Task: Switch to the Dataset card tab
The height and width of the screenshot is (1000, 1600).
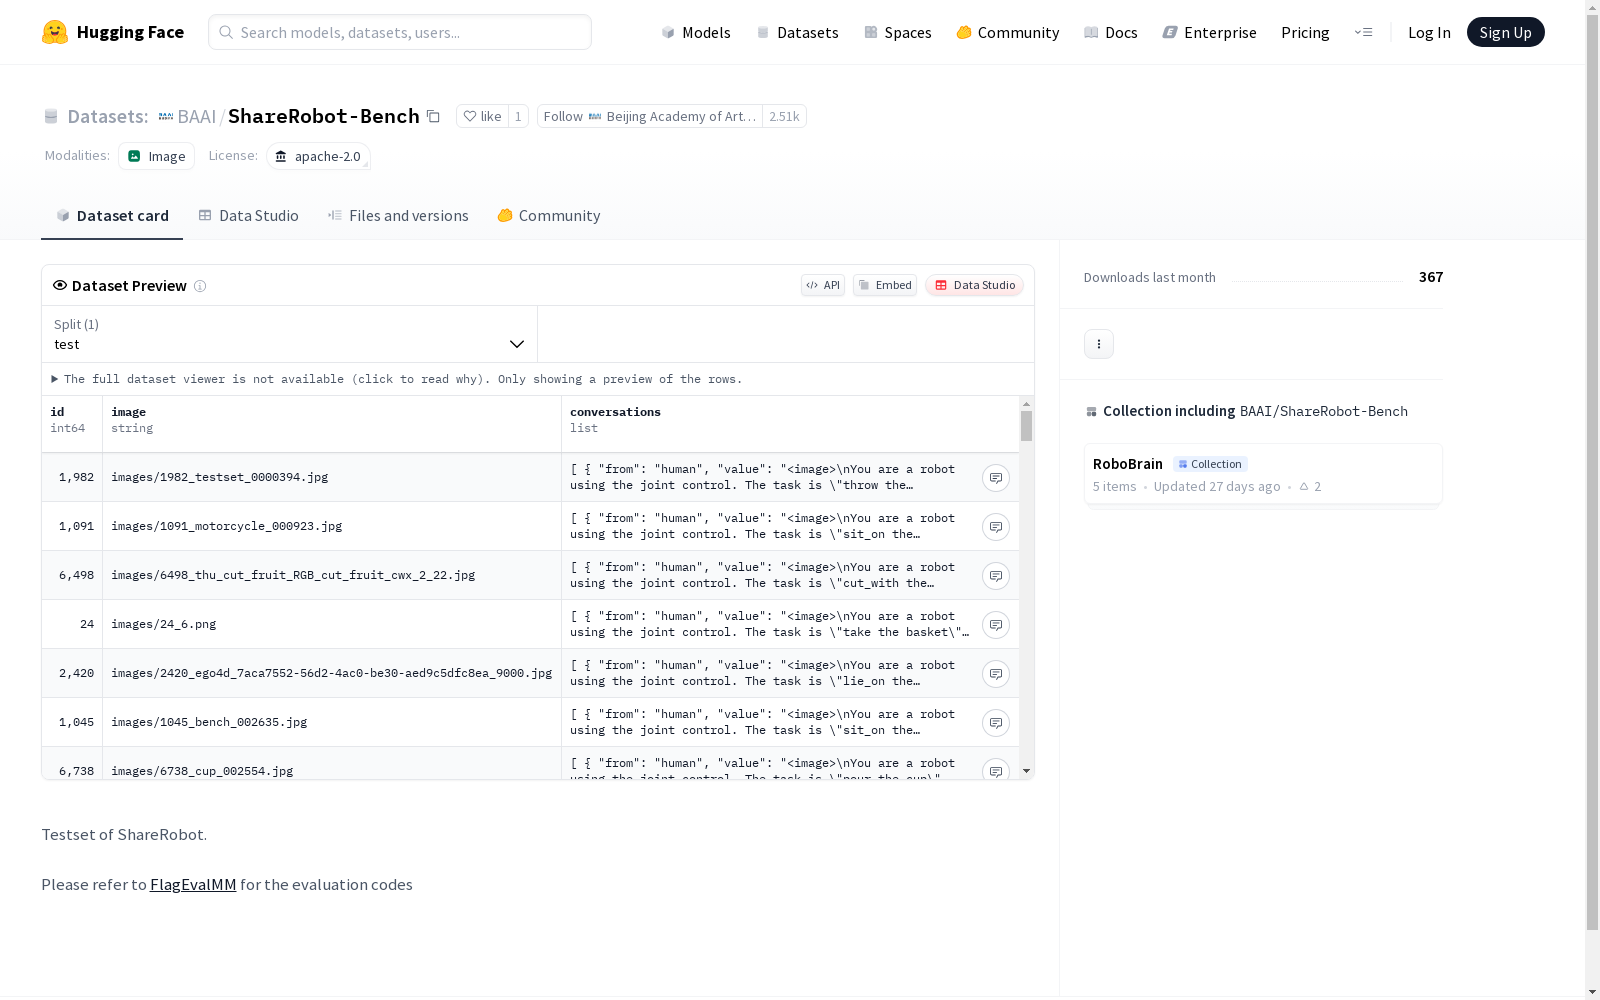Action: (112, 216)
